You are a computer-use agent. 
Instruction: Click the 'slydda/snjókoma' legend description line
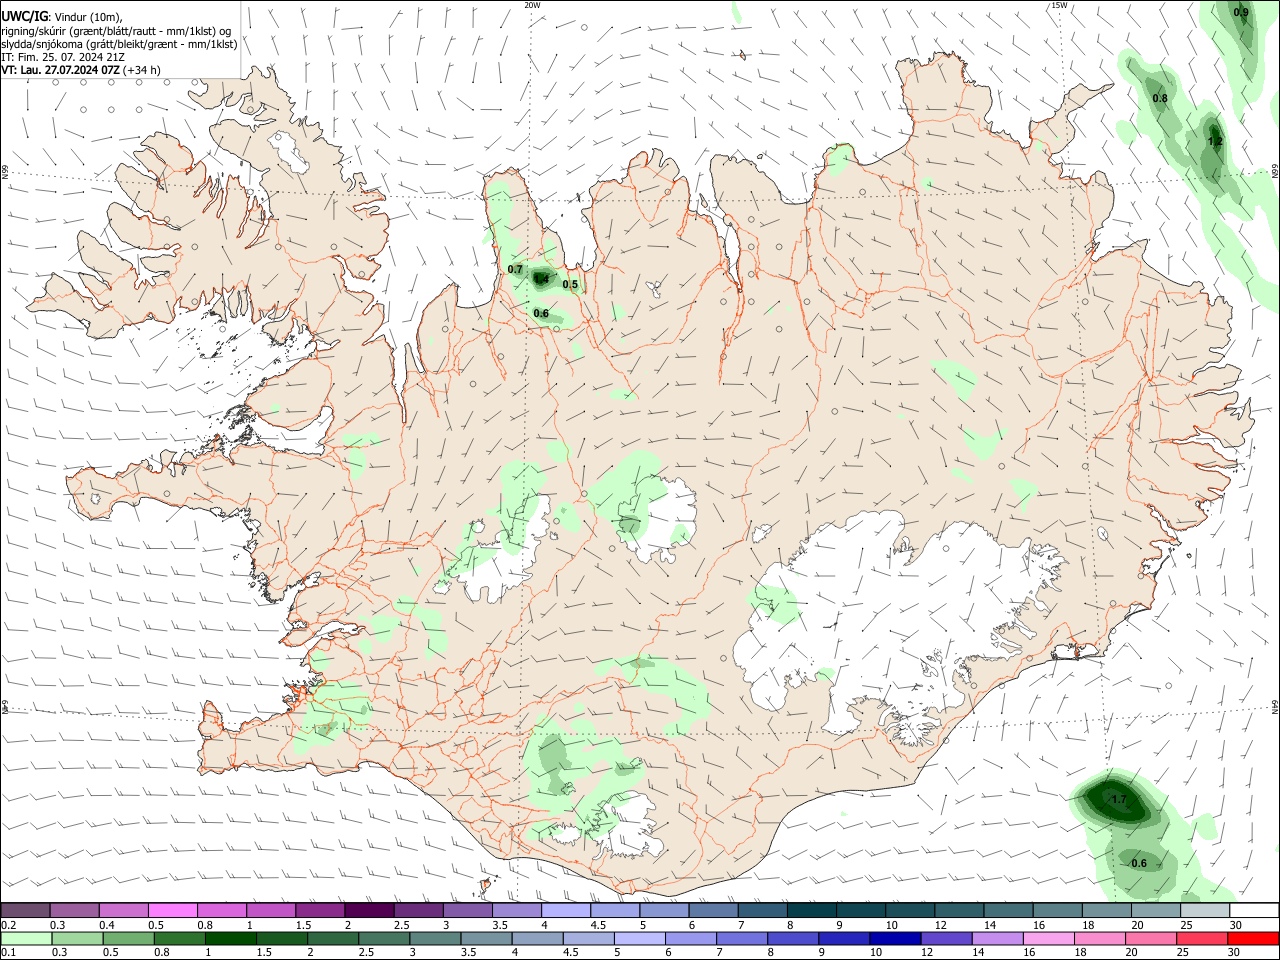click(119, 44)
